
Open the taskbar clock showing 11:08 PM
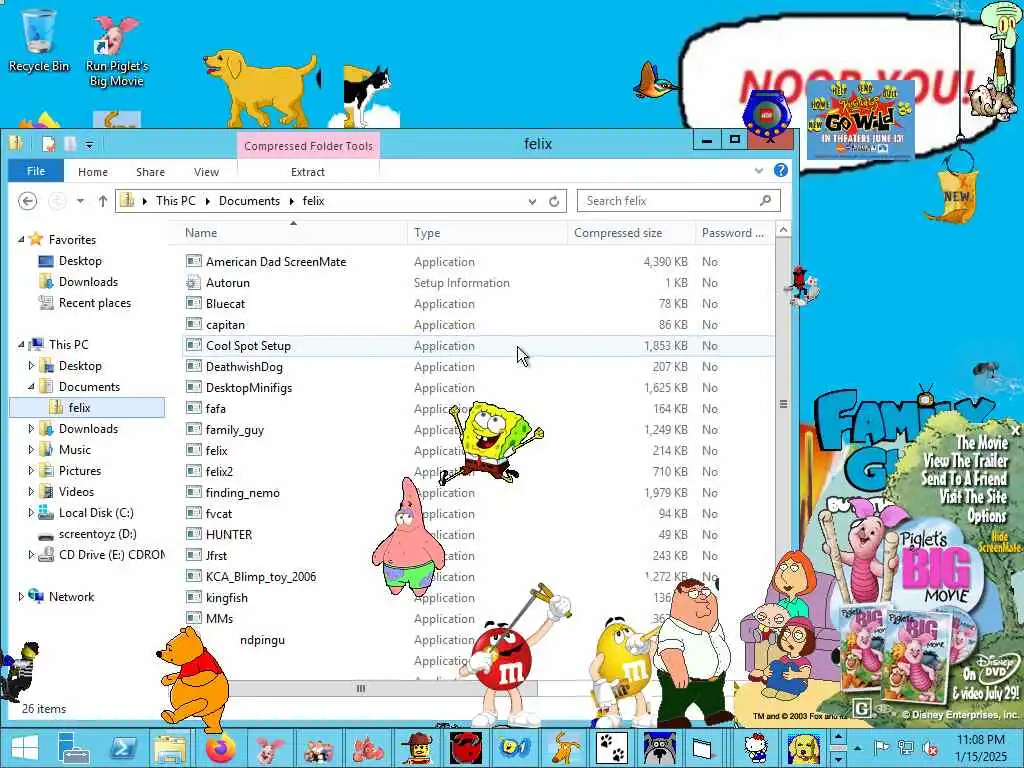[980, 748]
